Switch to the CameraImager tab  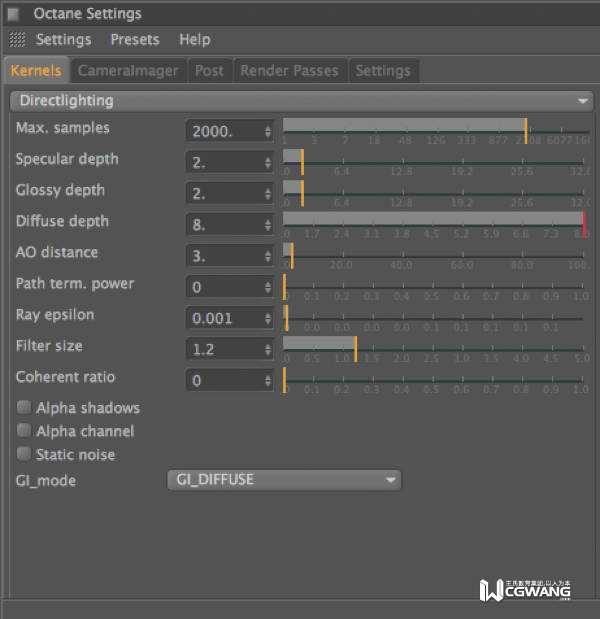(x=128, y=71)
